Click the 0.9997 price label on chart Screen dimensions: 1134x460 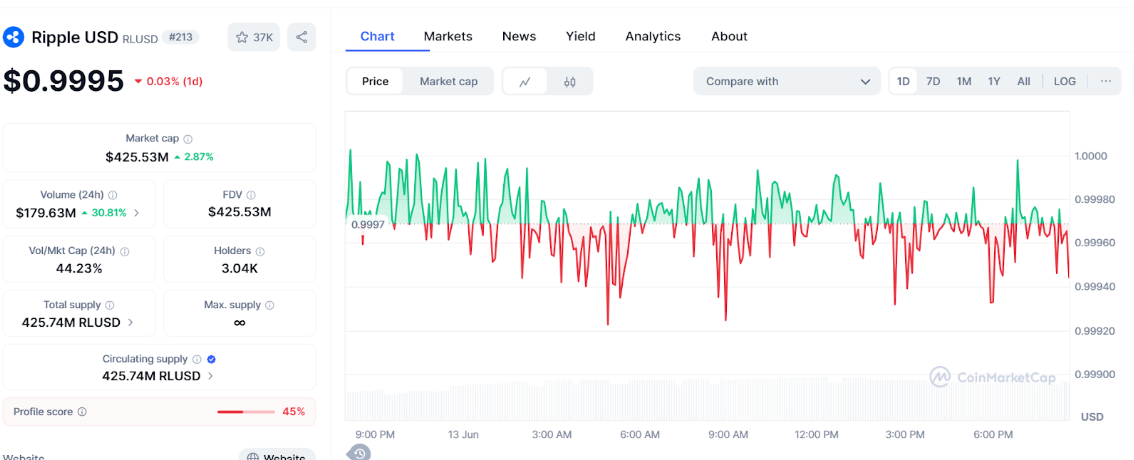pos(367,225)
